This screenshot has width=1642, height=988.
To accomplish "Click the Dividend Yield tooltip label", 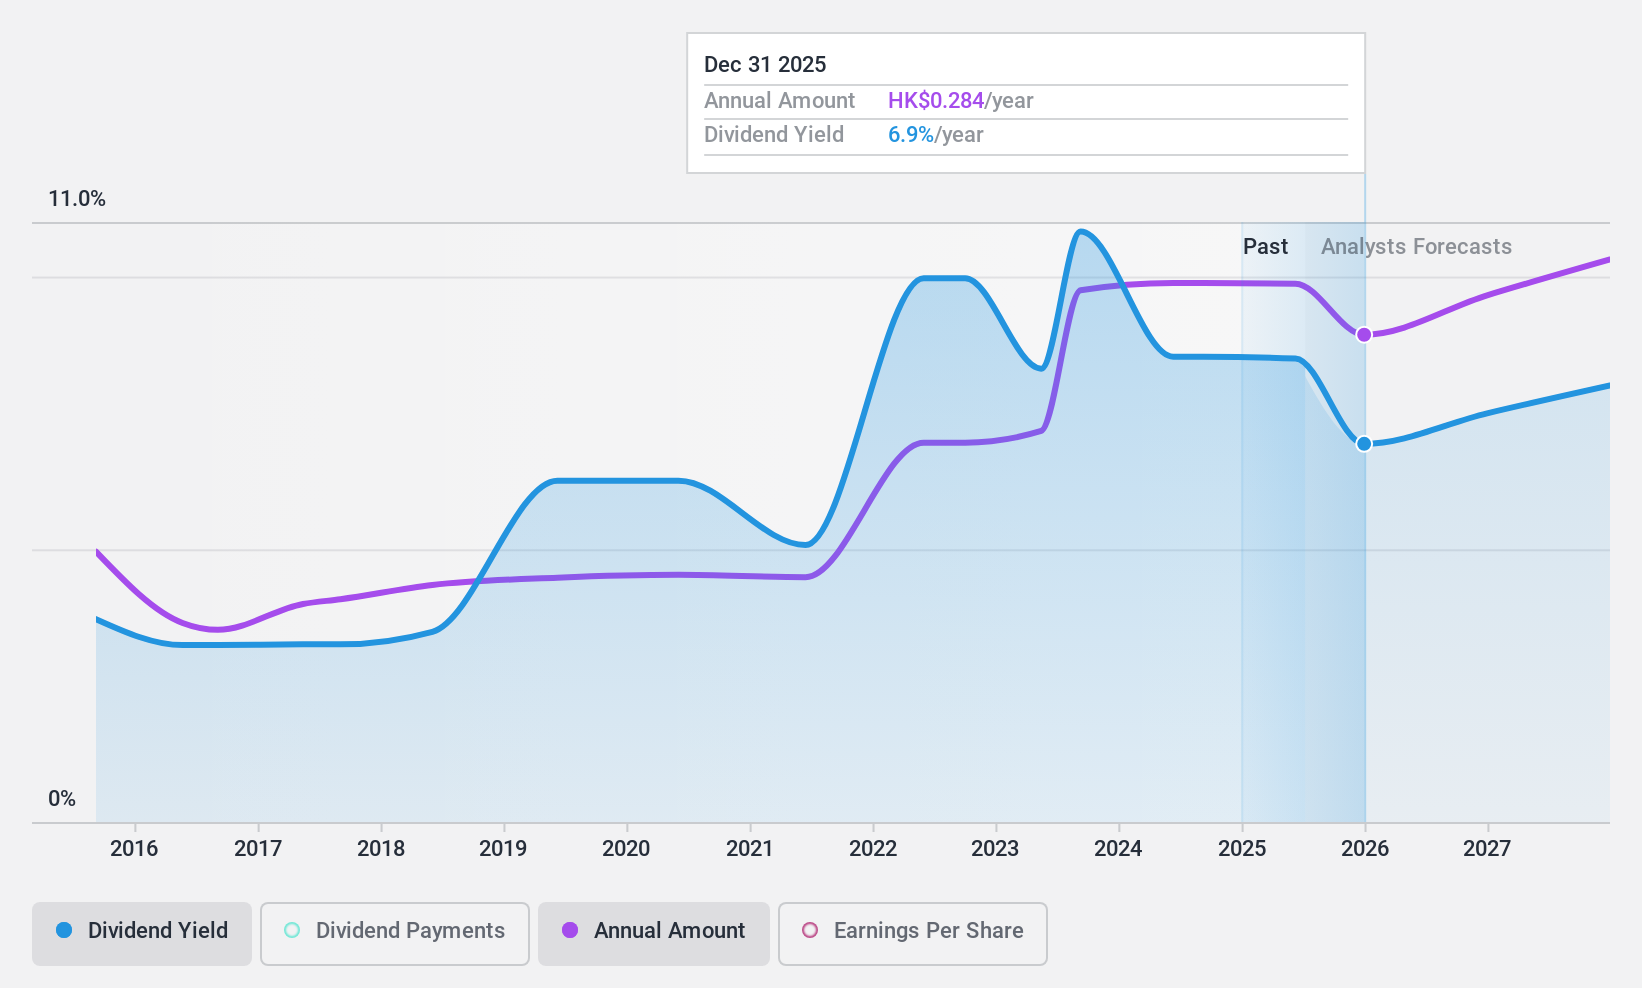I will pos(774,135).
